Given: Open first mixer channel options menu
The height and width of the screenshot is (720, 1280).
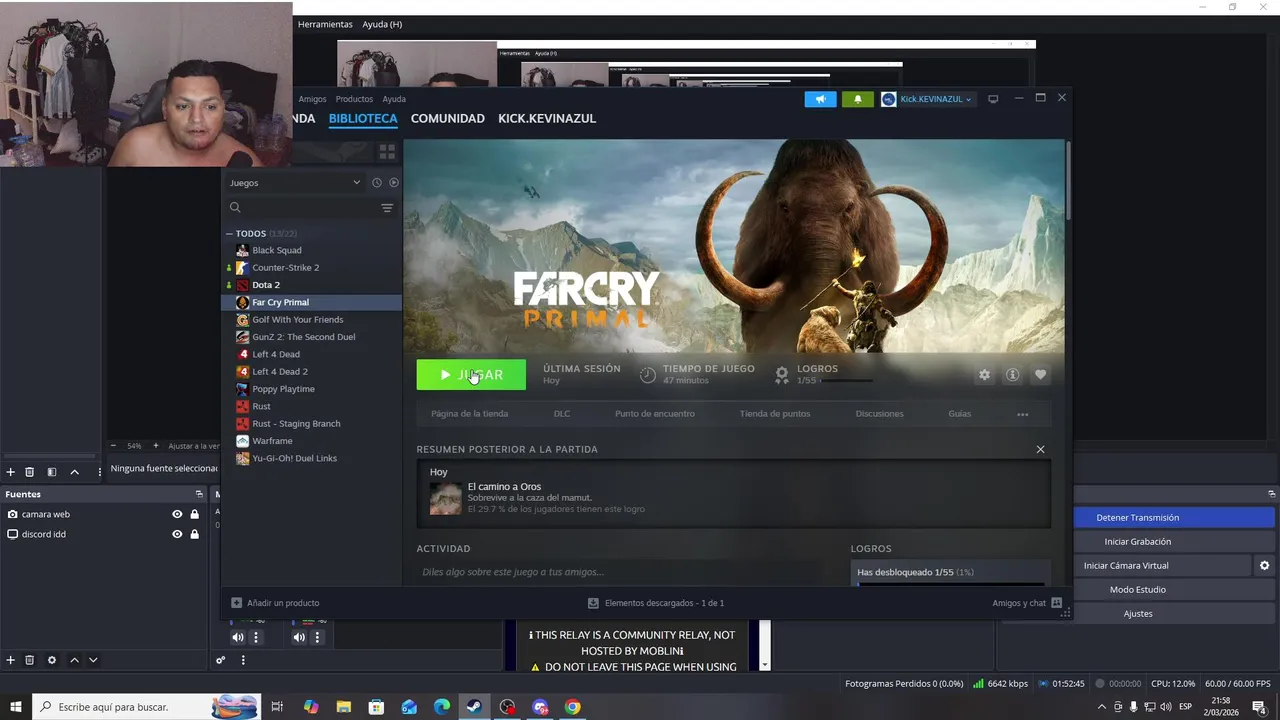Looking at the screenshot, I should [x=256, y=637].
